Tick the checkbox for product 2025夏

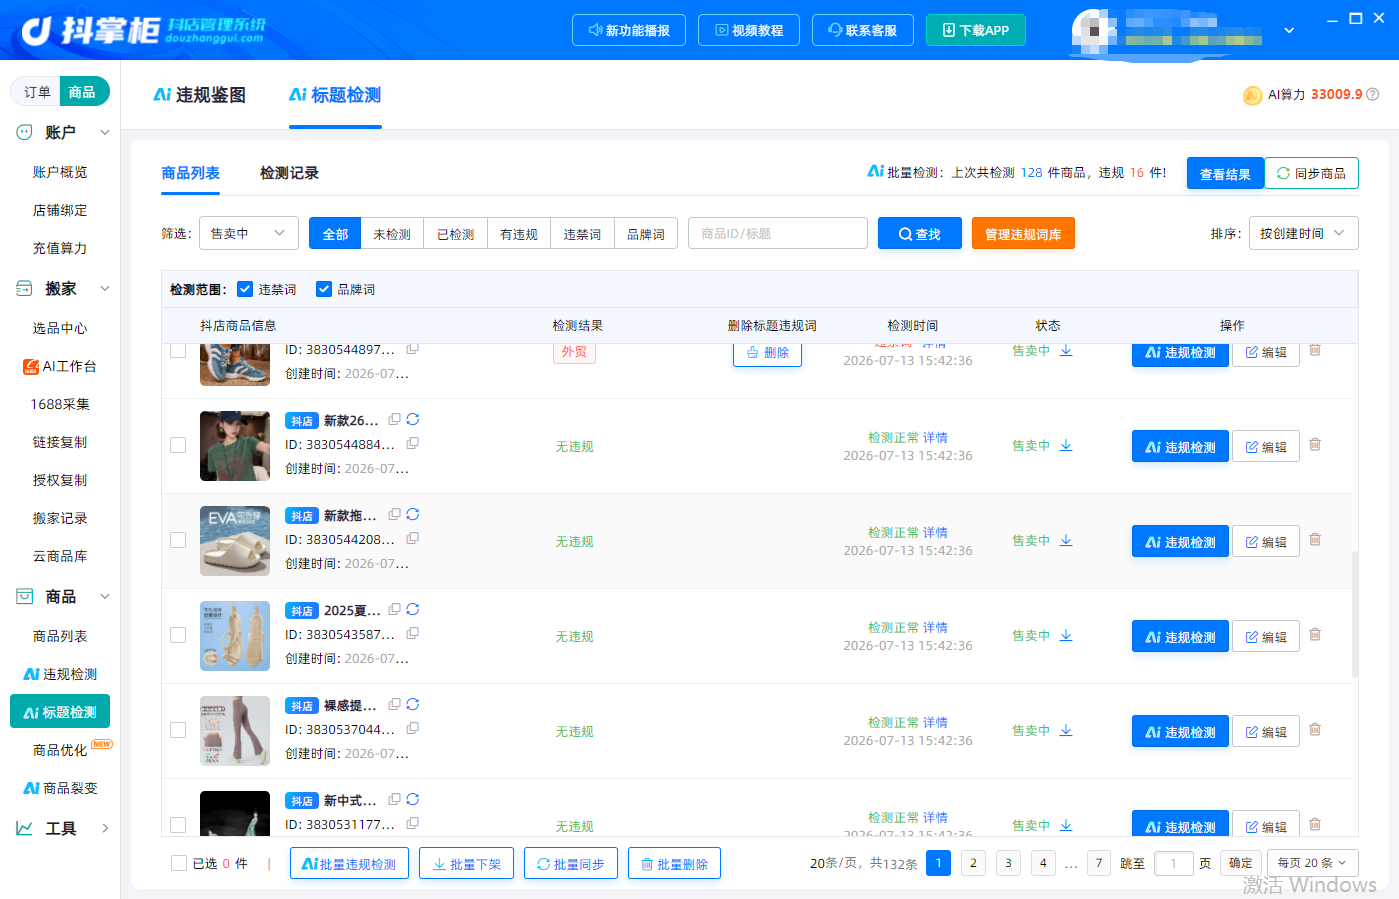178,635
